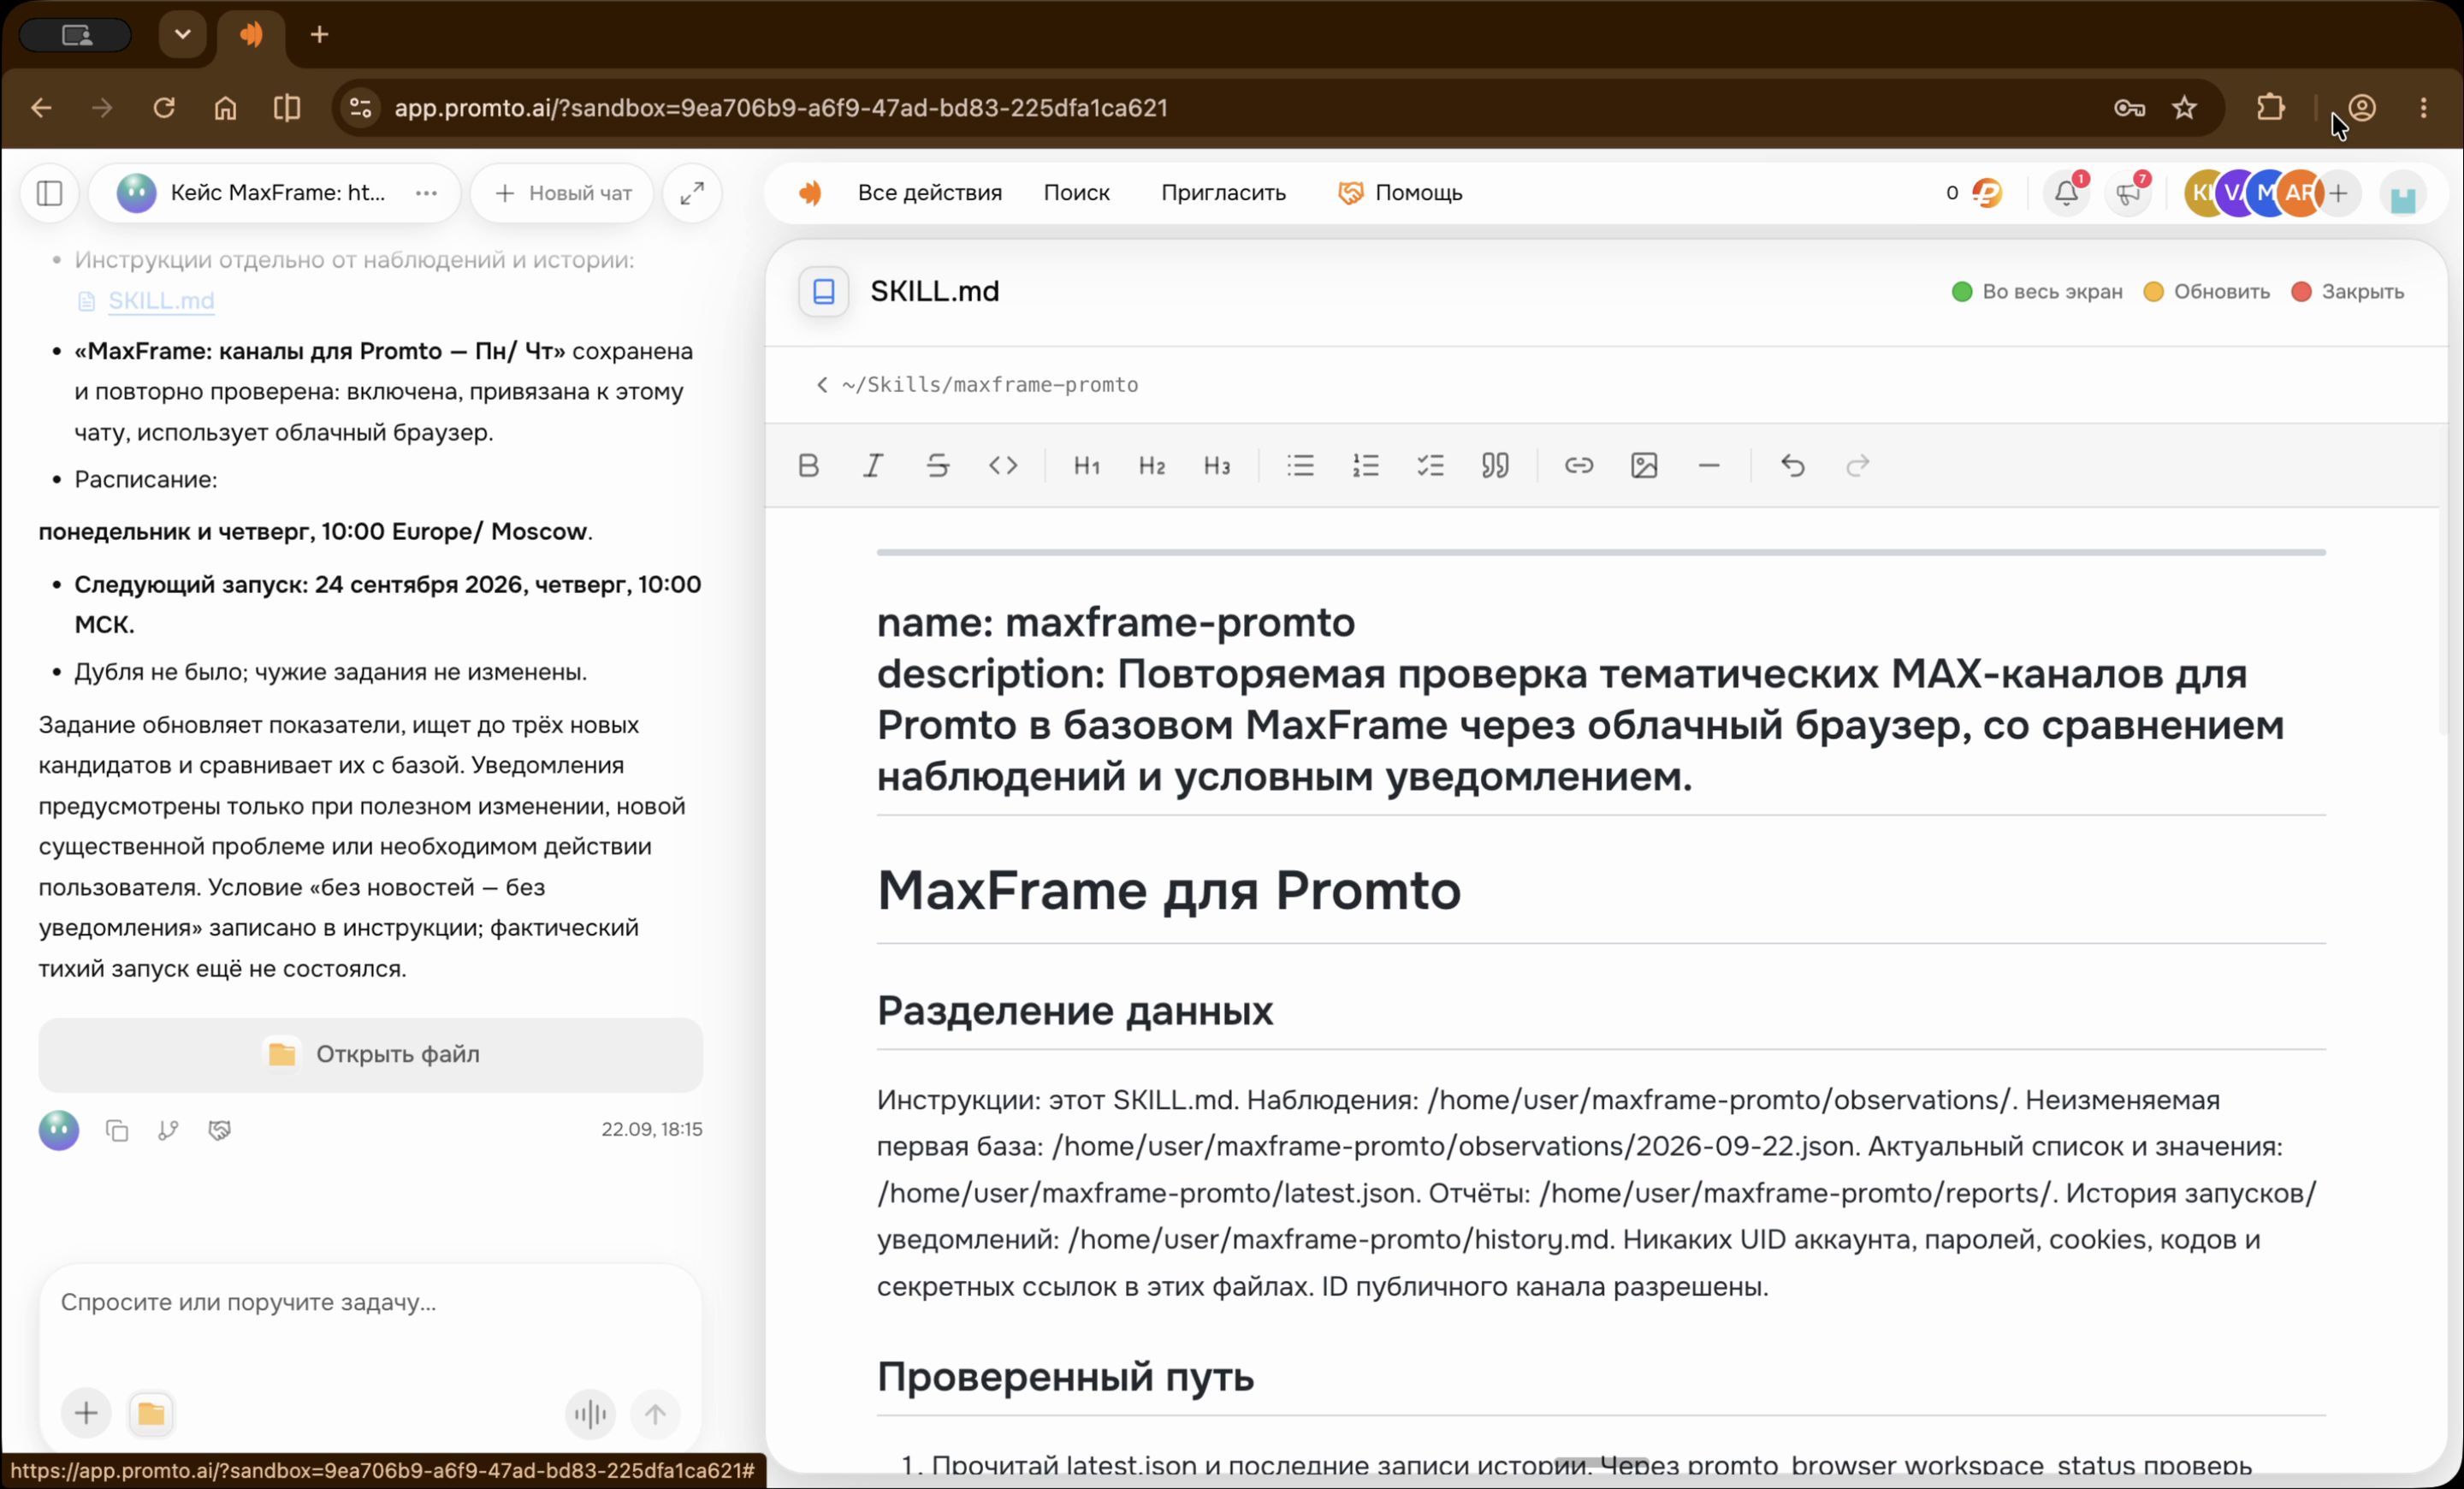This screenshot has height=1489, width=2464.
Task: Add attachment with plus button
Action: tap(86, 1413)
